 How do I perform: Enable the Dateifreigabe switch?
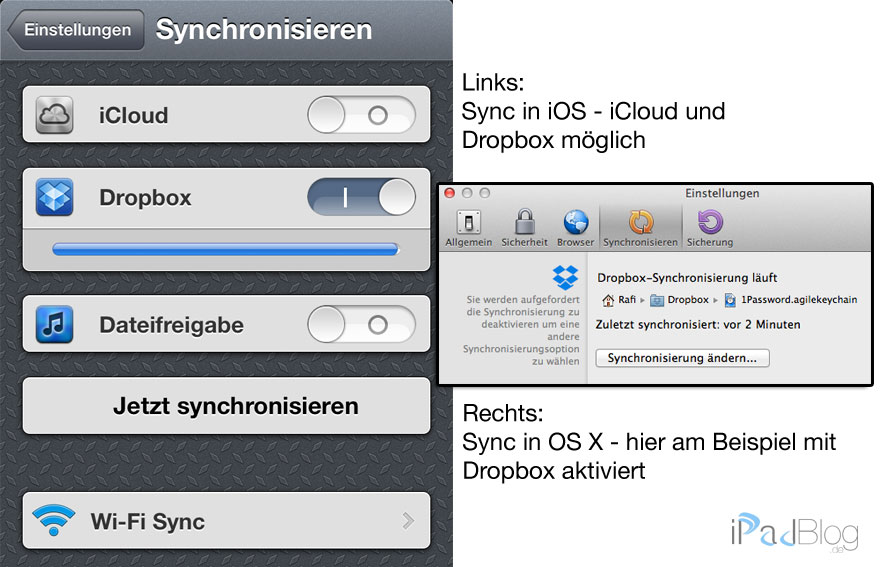360,325
